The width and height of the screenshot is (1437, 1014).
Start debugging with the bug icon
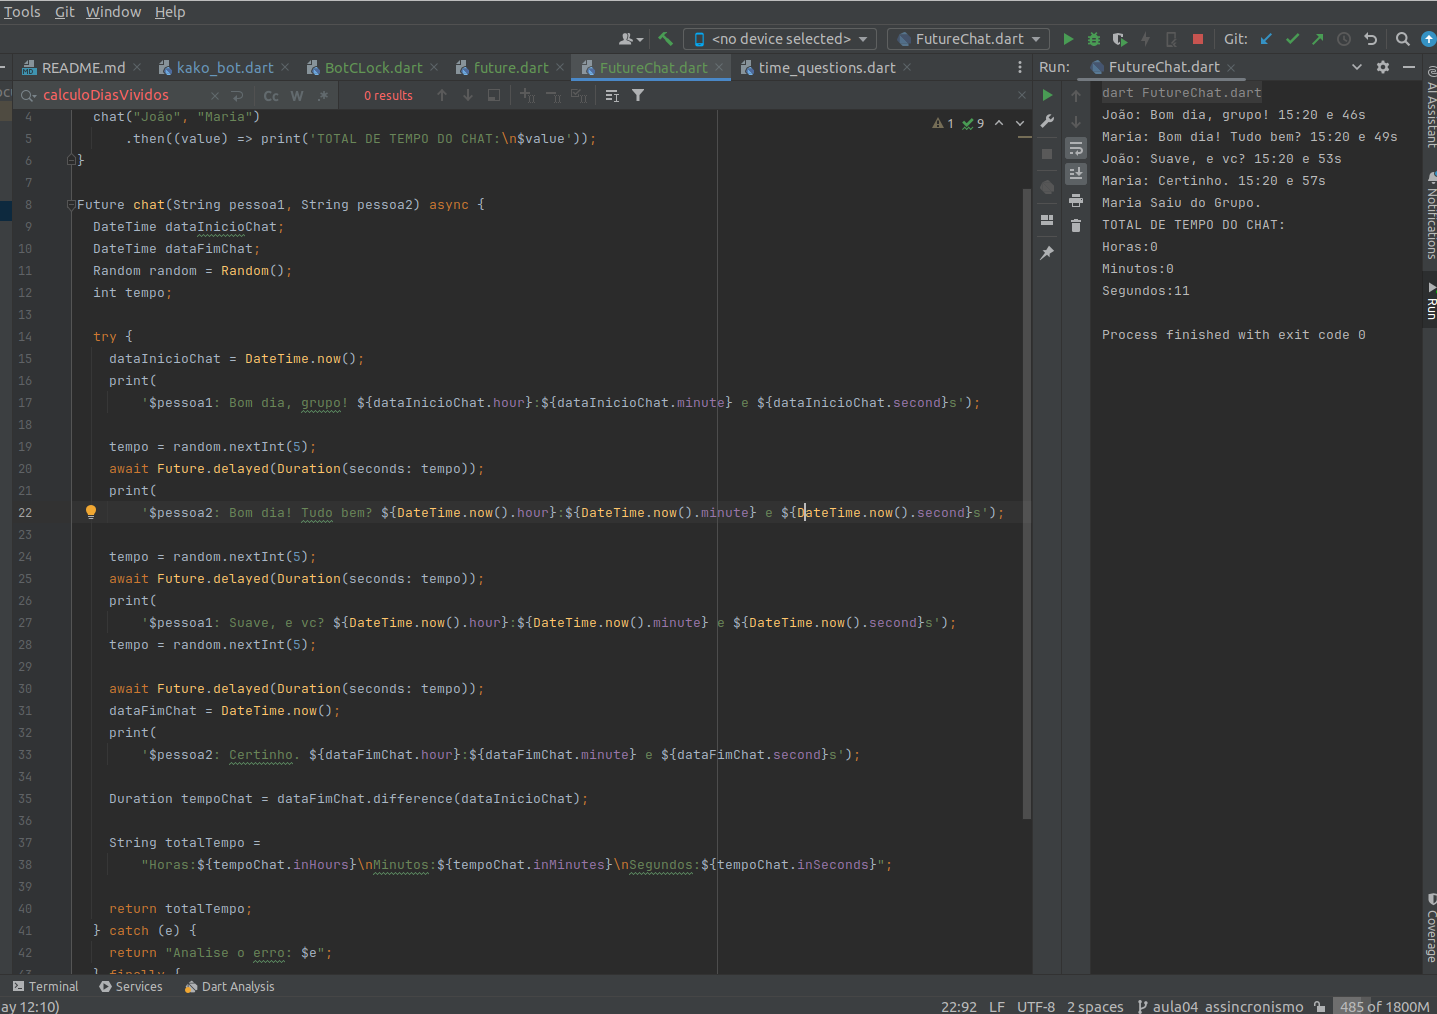(x=1094, y=39)
